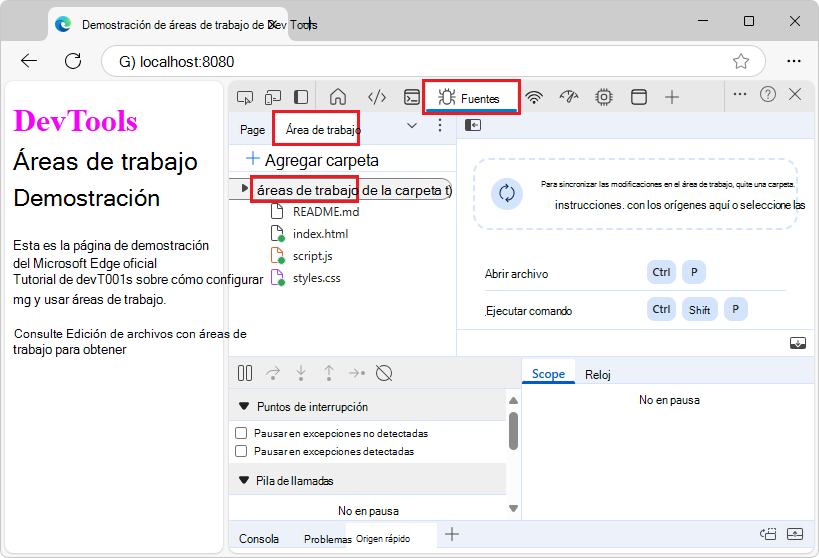Click Agregar carpeta button

pyautogui.click(x=312, y=160)
